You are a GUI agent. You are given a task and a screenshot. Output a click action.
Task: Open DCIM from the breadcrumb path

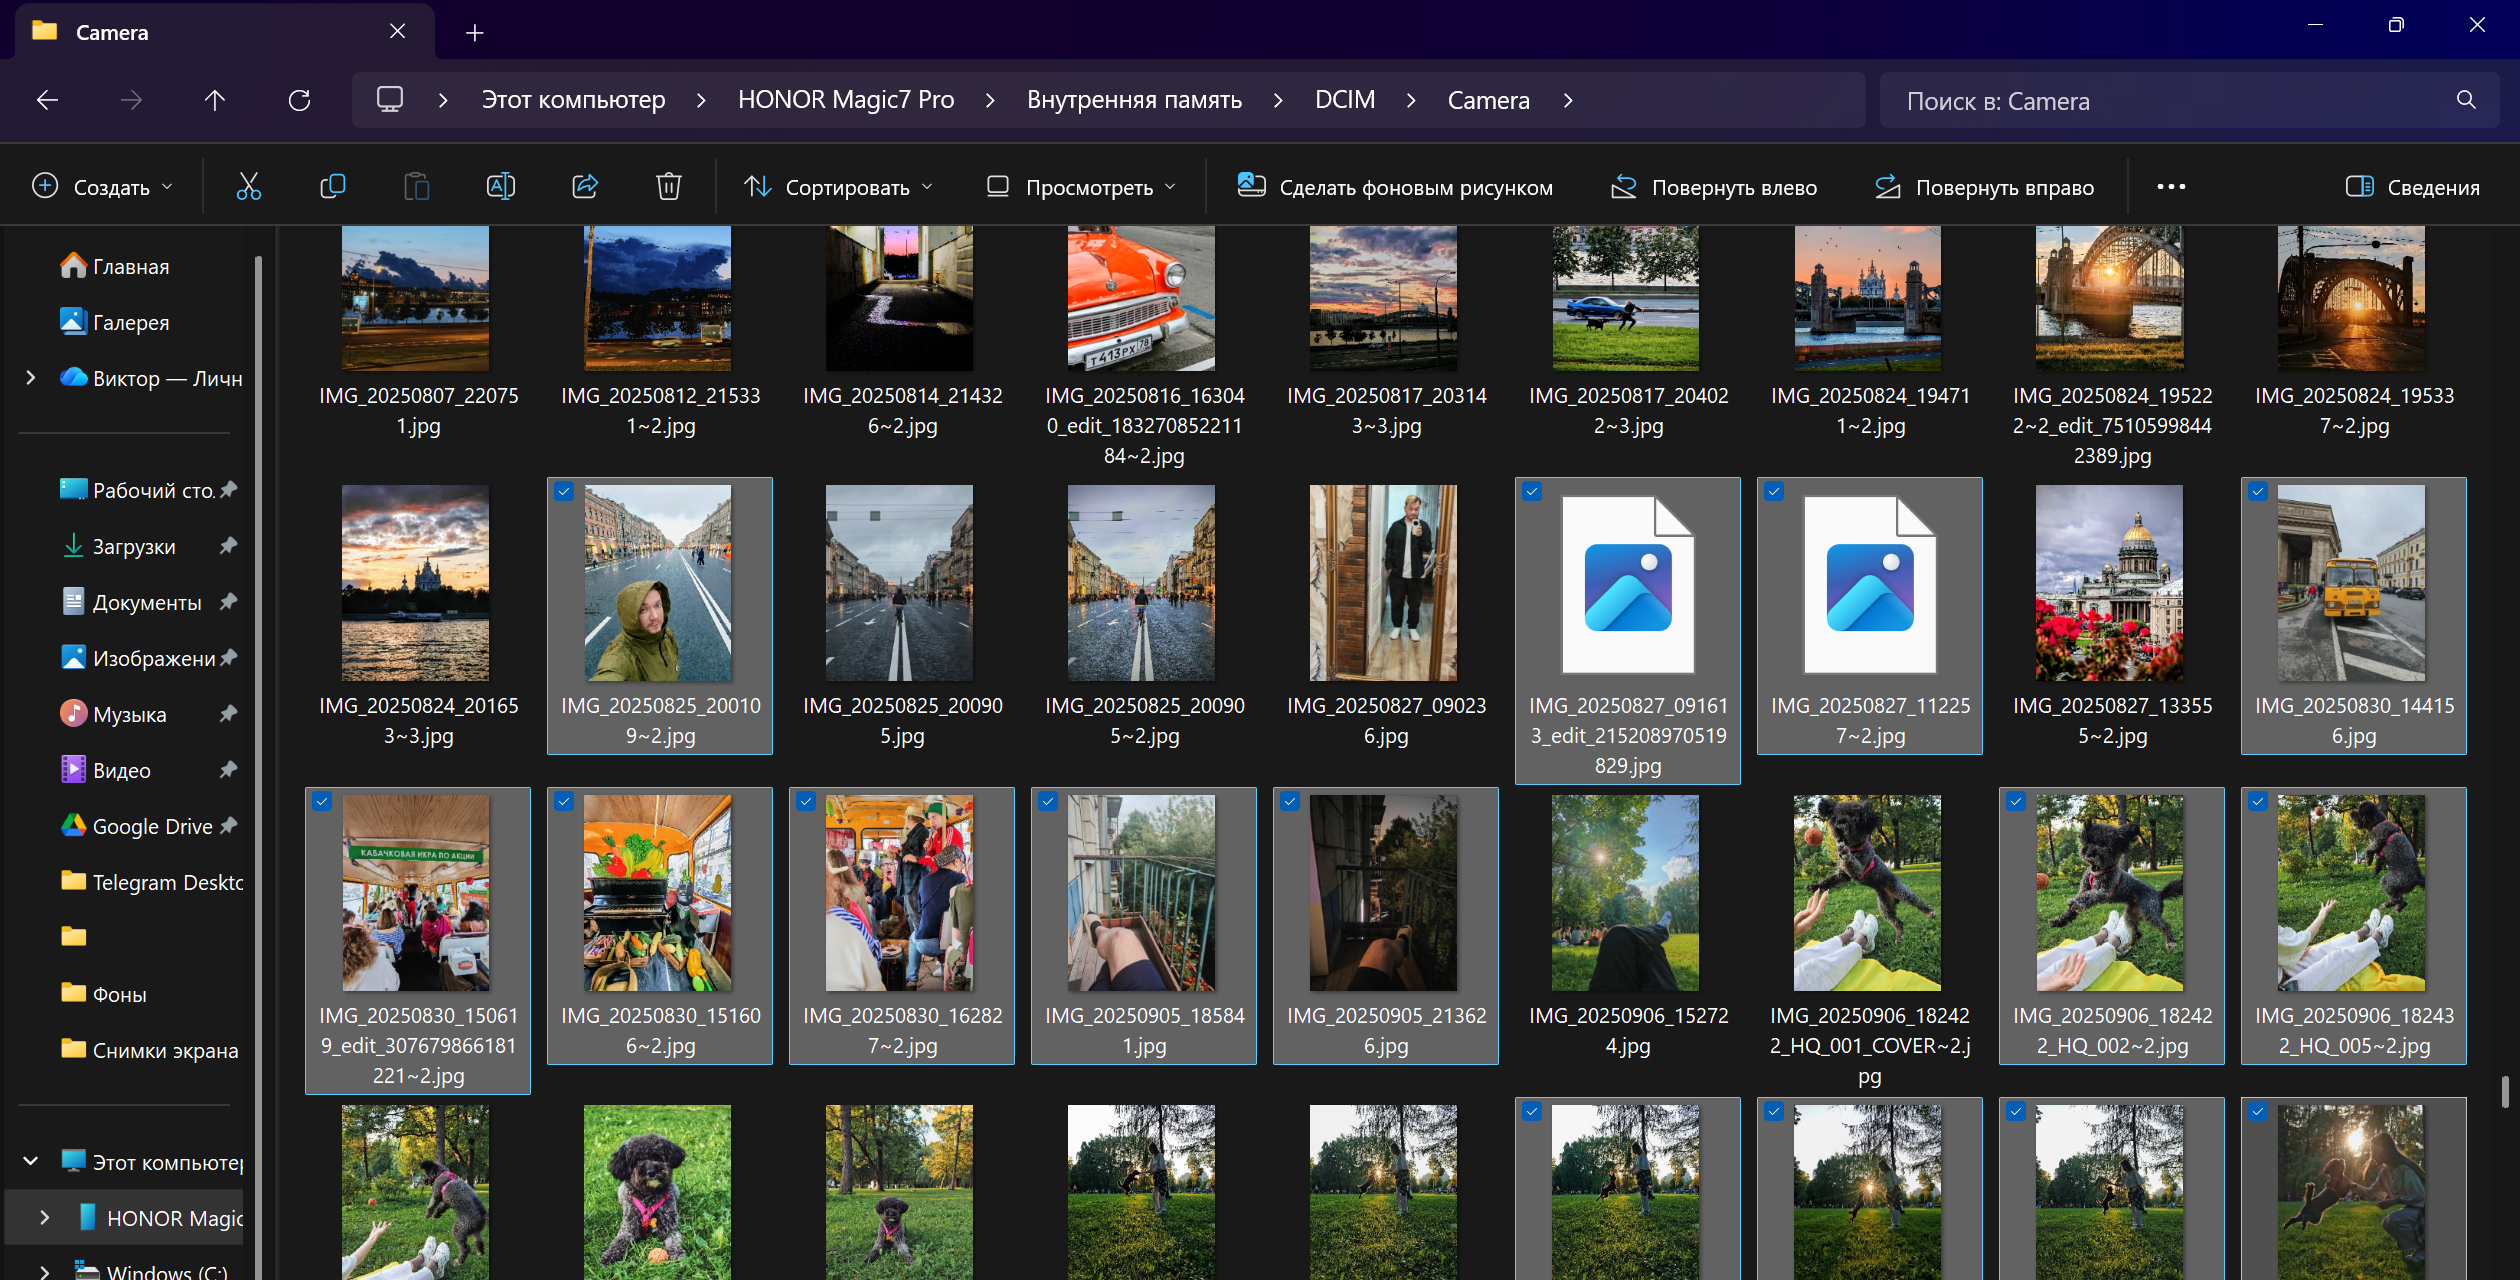click(1344, 99)
